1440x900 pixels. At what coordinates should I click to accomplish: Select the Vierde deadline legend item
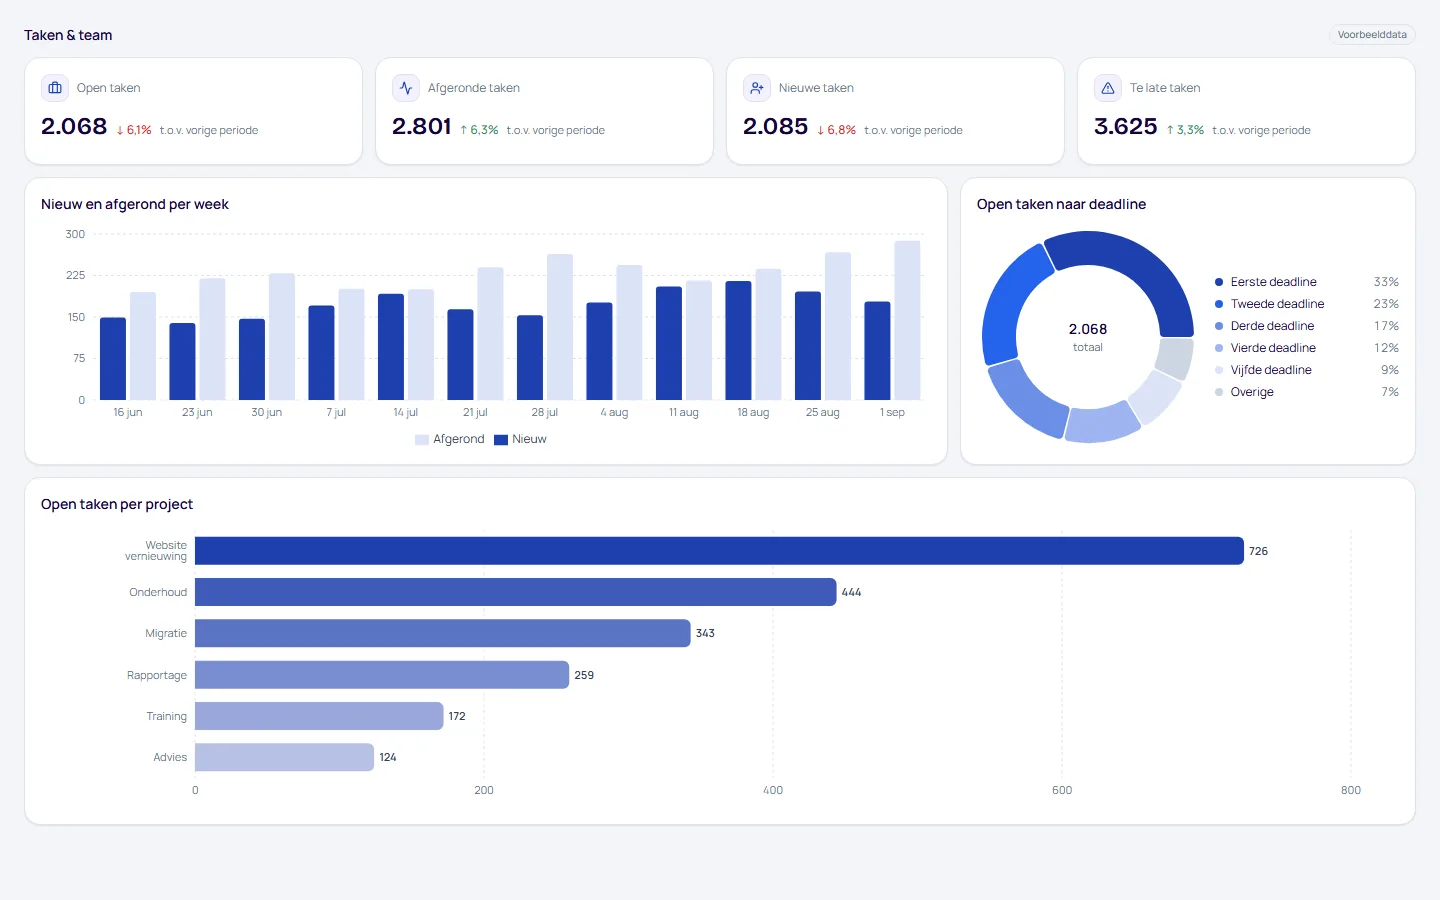(x=1306, y=348)
